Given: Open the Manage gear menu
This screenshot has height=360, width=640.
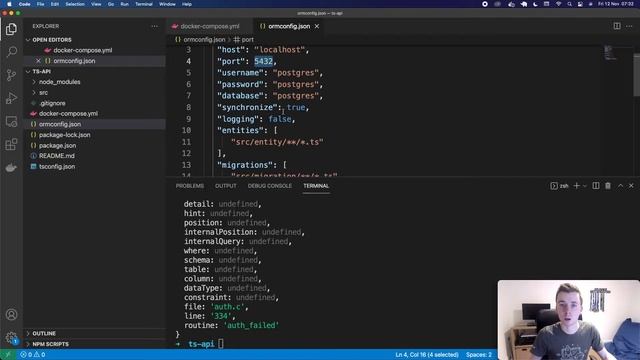Looking at the screenshot, I should coord(11,337).
